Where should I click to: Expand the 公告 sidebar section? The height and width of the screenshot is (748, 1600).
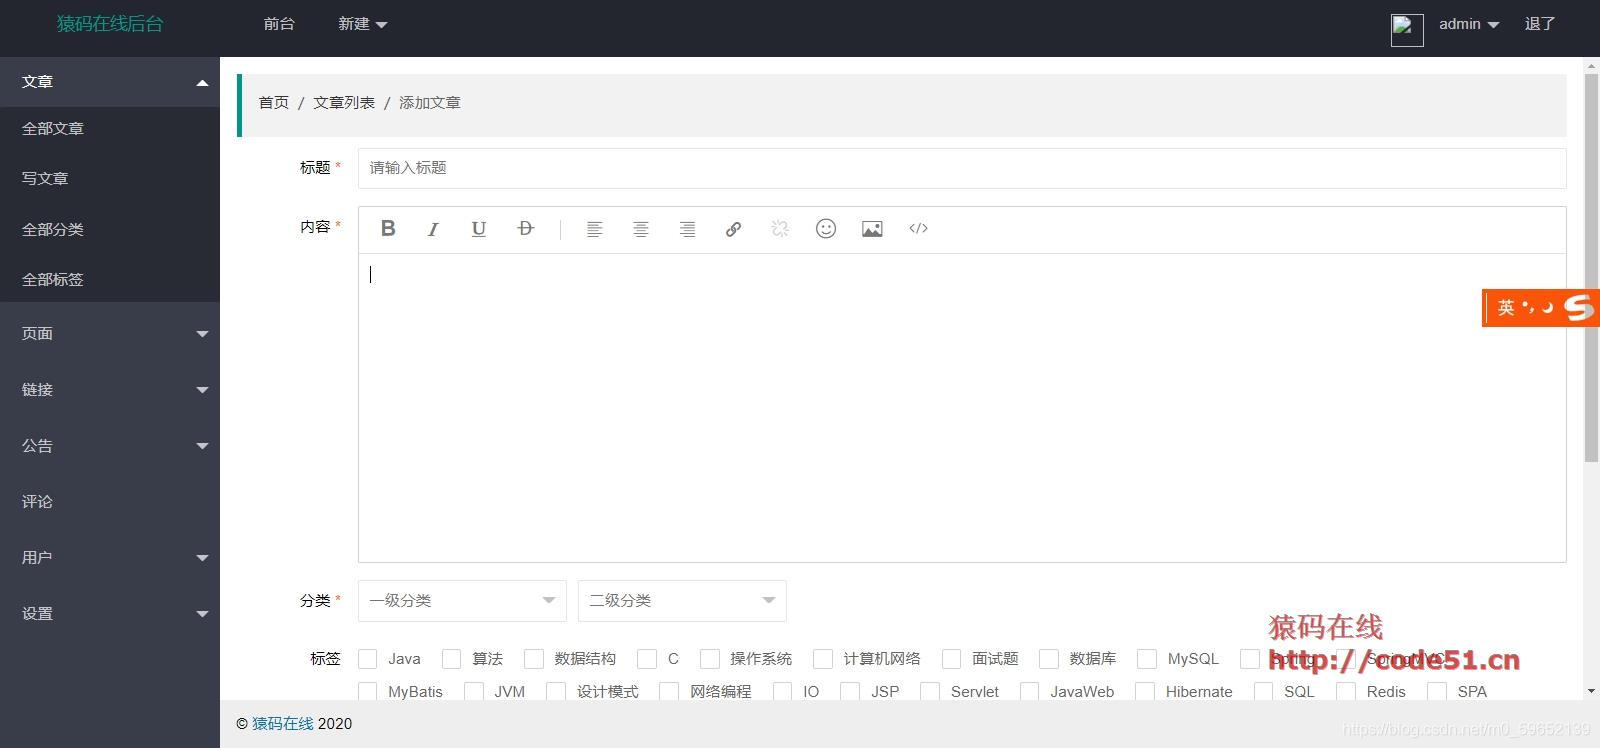(x=110, y=446)
